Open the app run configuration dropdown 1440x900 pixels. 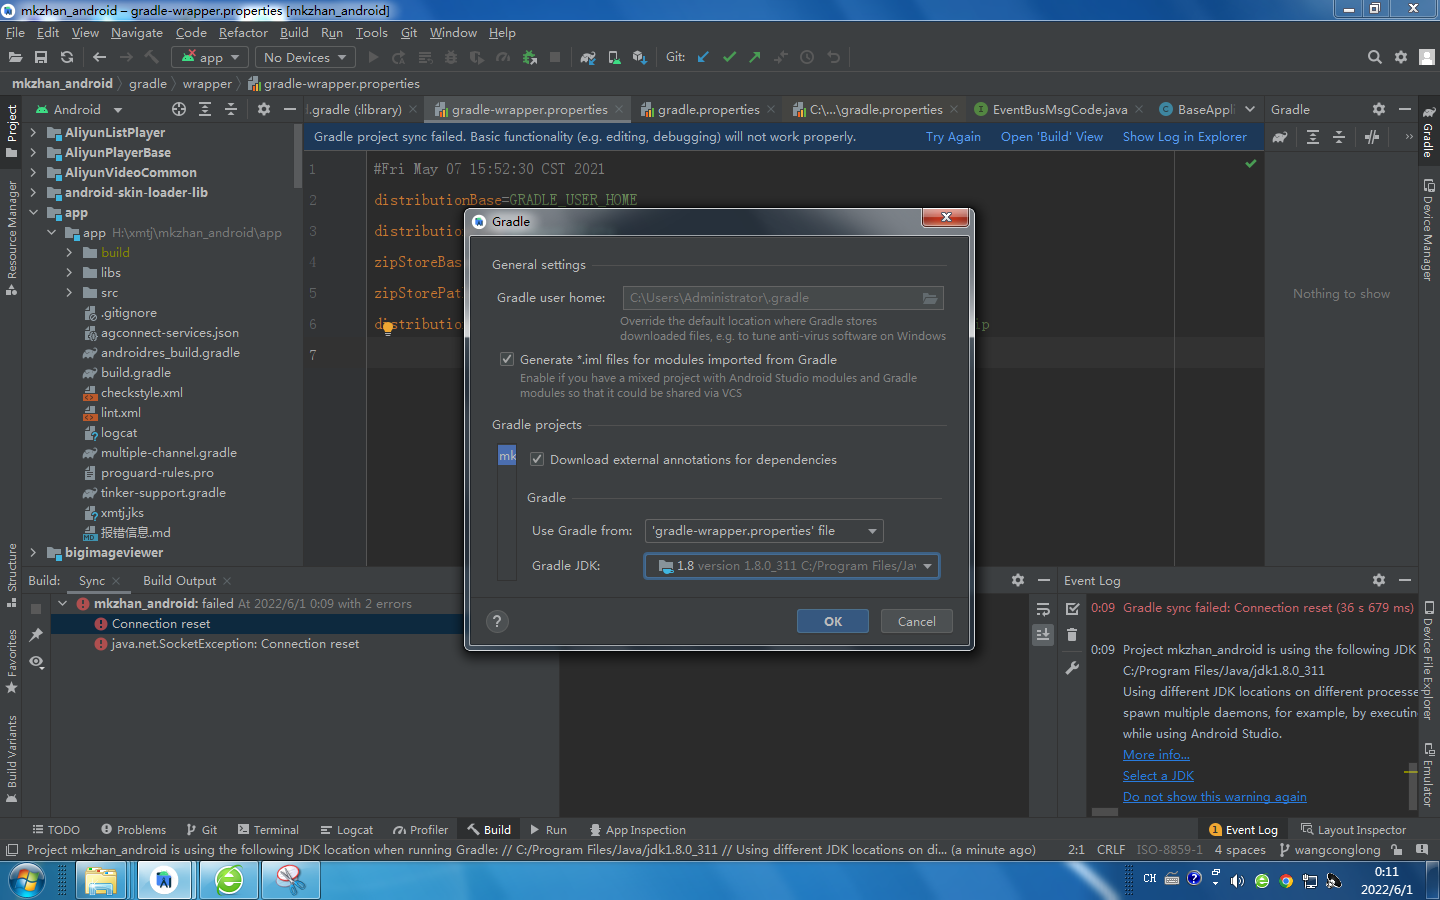(210, 57)
